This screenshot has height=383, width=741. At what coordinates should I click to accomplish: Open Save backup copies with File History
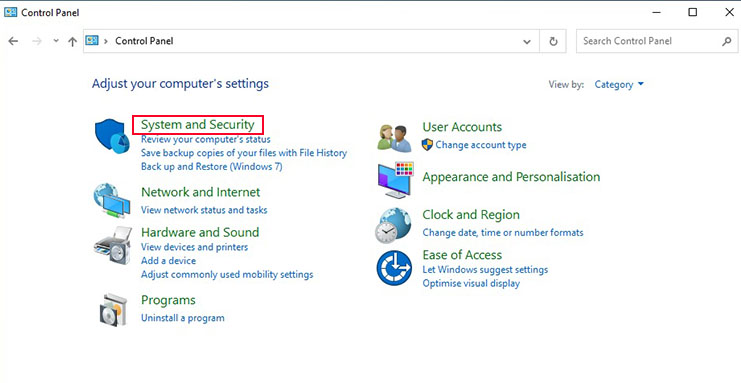point(244,153)
